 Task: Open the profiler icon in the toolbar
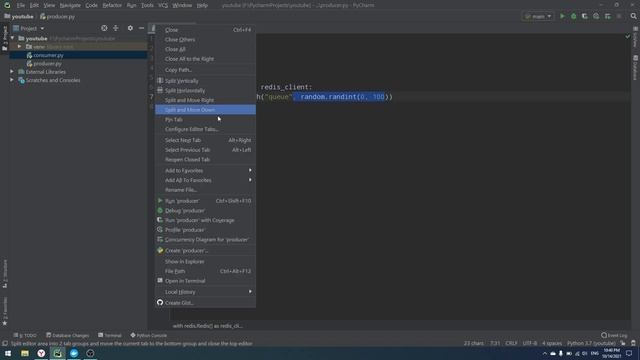click(x=596, y=16)
